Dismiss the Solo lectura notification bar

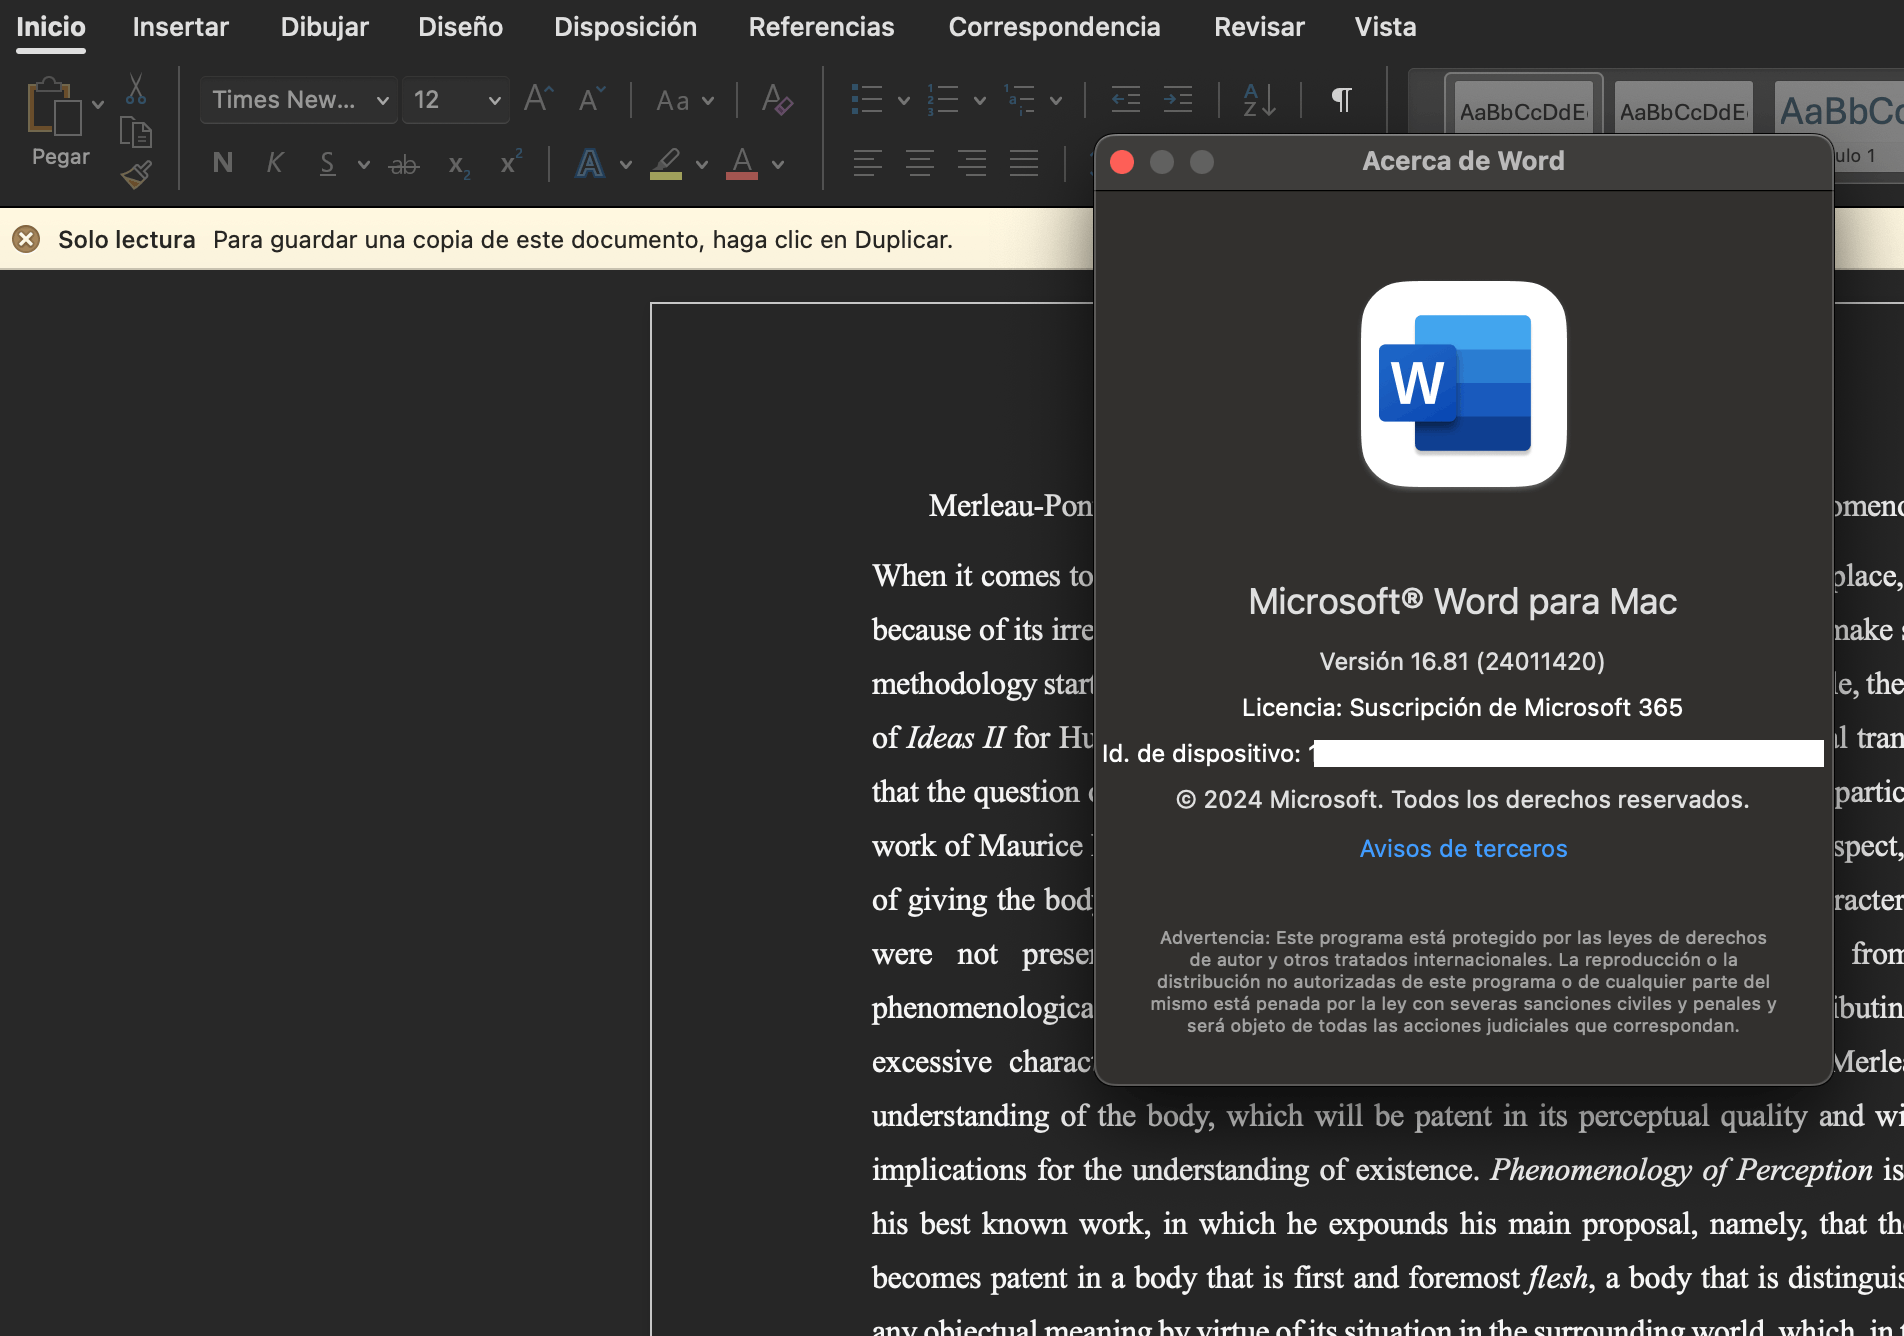pos(26,239)
